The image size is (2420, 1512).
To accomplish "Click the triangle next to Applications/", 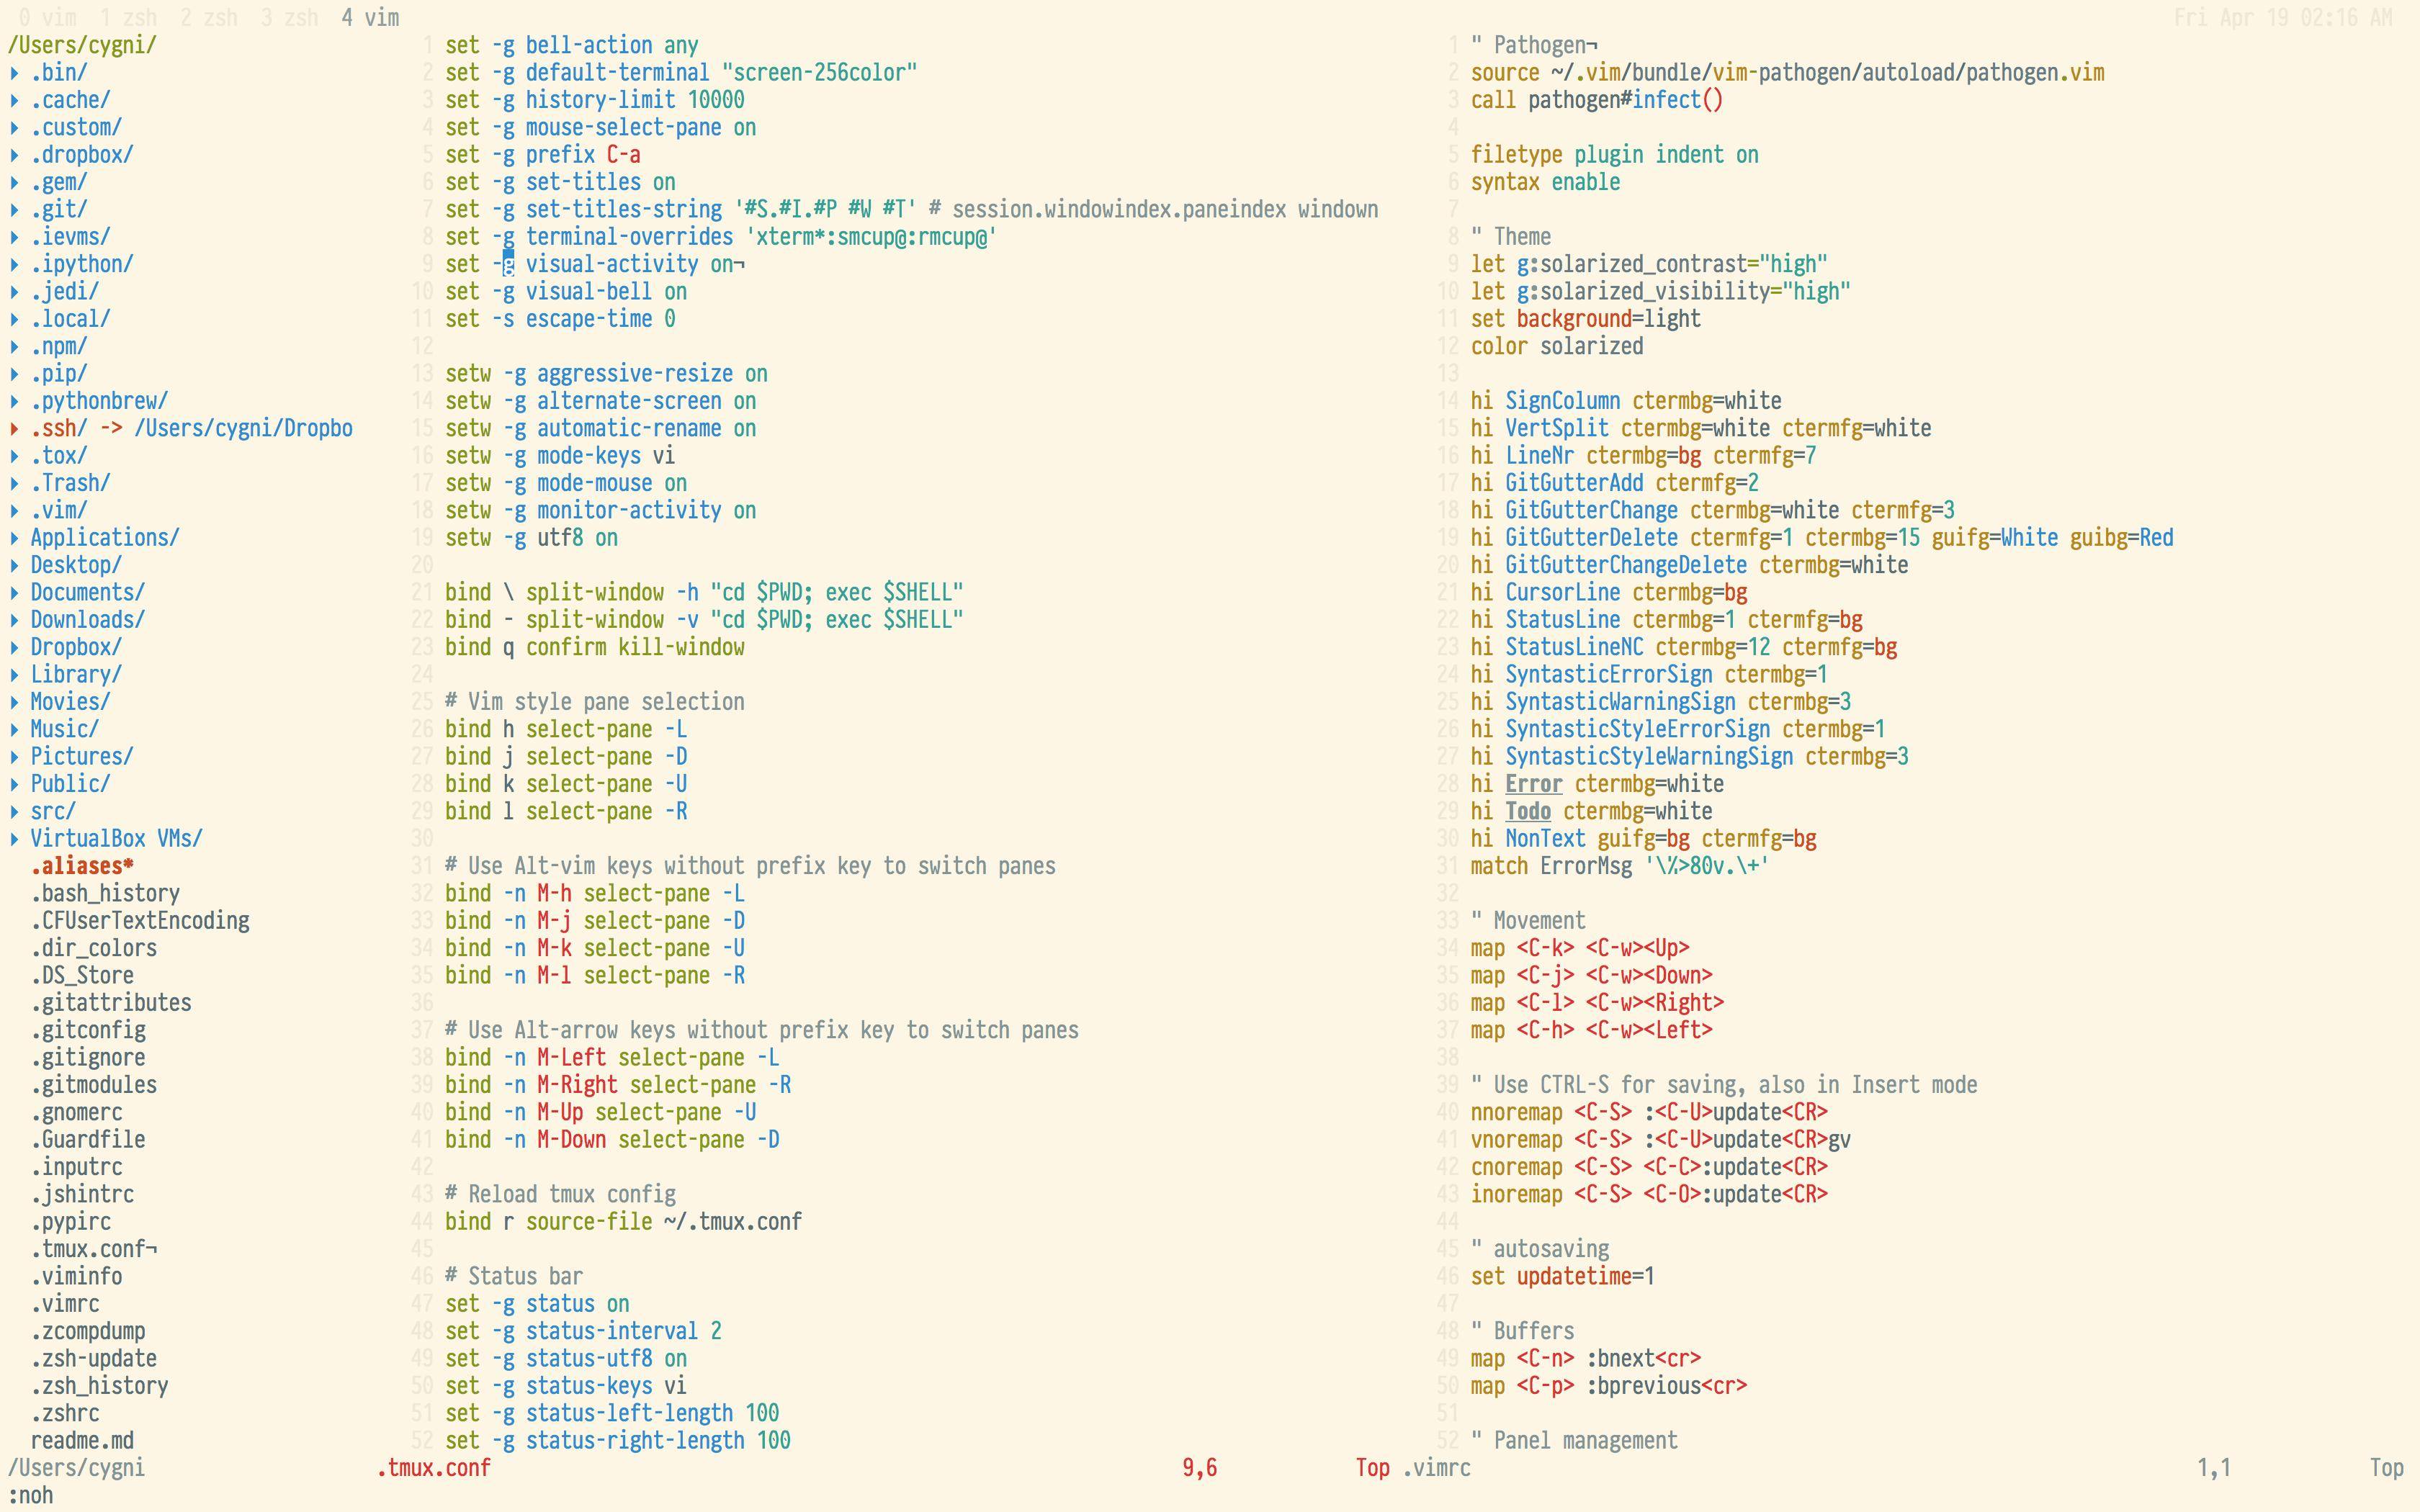I will pyautogui.click(x=15, y=538).
